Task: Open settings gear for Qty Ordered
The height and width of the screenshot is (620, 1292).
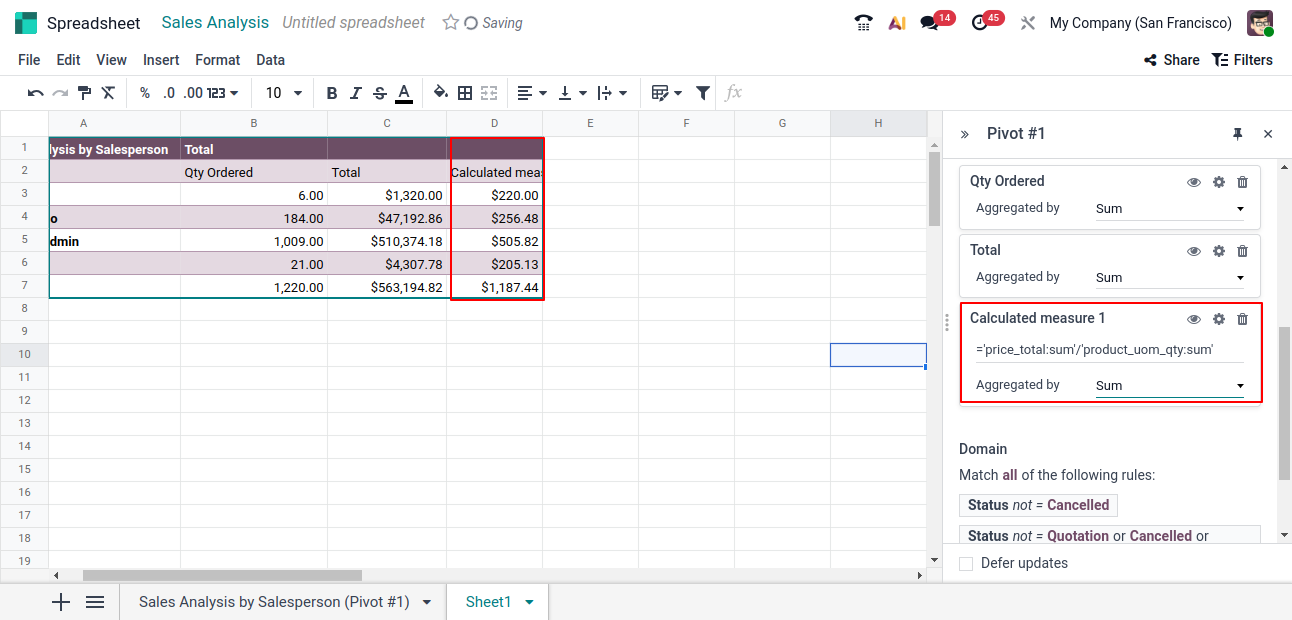Action: click(x=1218, y=182)
